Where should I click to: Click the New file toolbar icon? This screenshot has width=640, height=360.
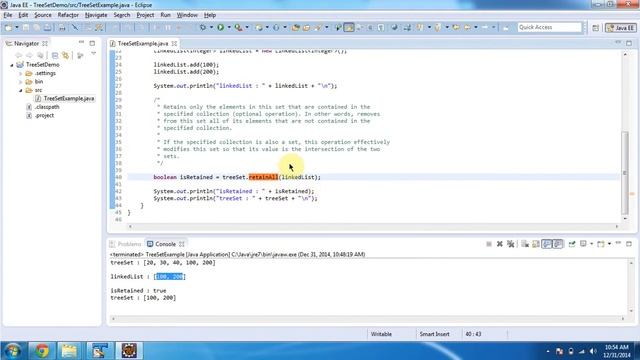[8, 27]
